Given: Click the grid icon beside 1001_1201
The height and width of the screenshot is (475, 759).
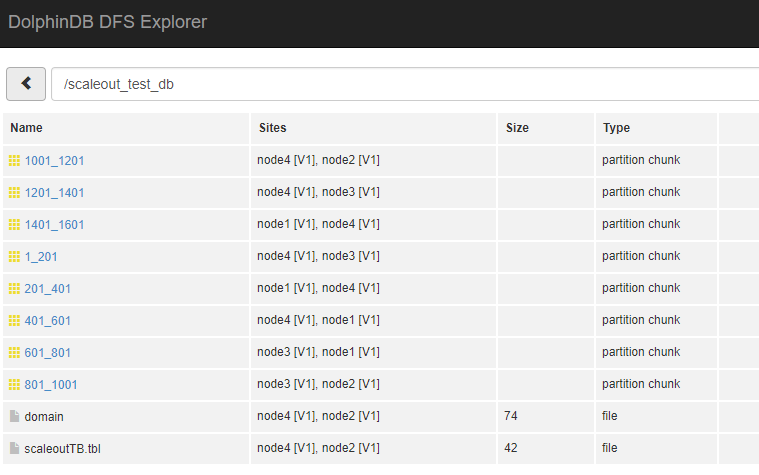Looking at the screenshot, I should click(14, 161).
